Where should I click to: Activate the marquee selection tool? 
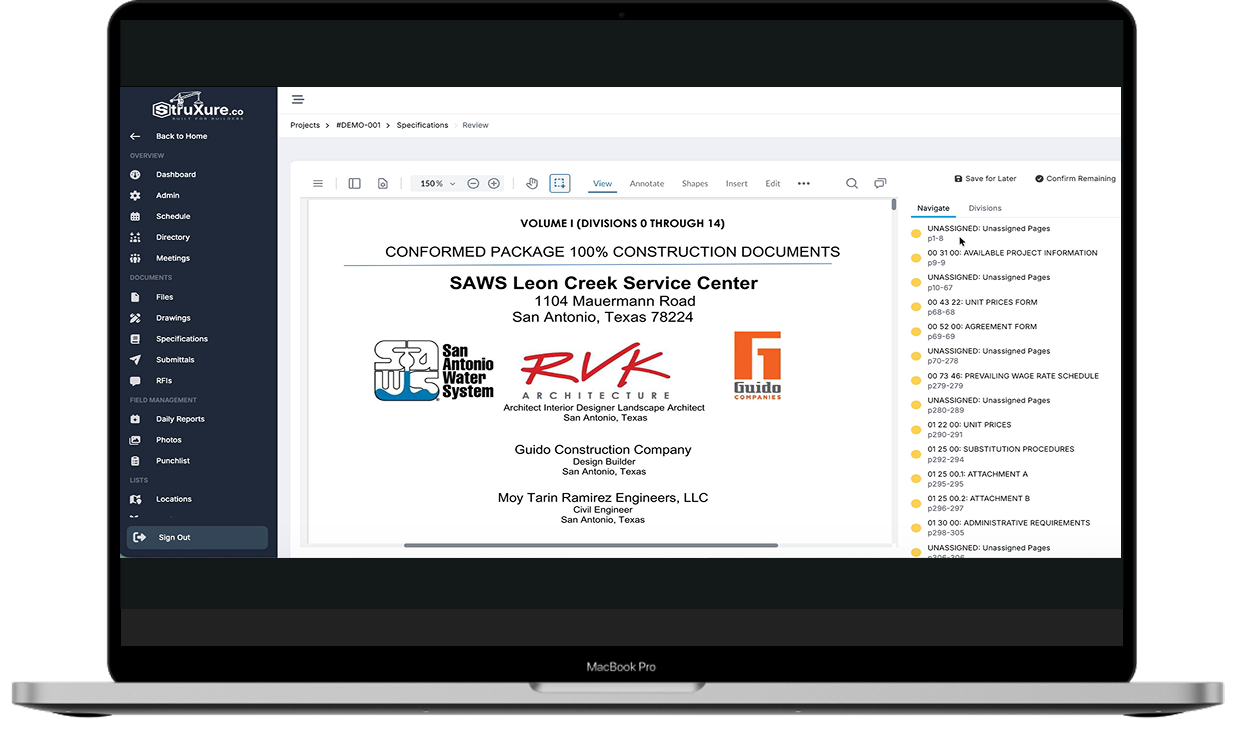tap(560, 183)
